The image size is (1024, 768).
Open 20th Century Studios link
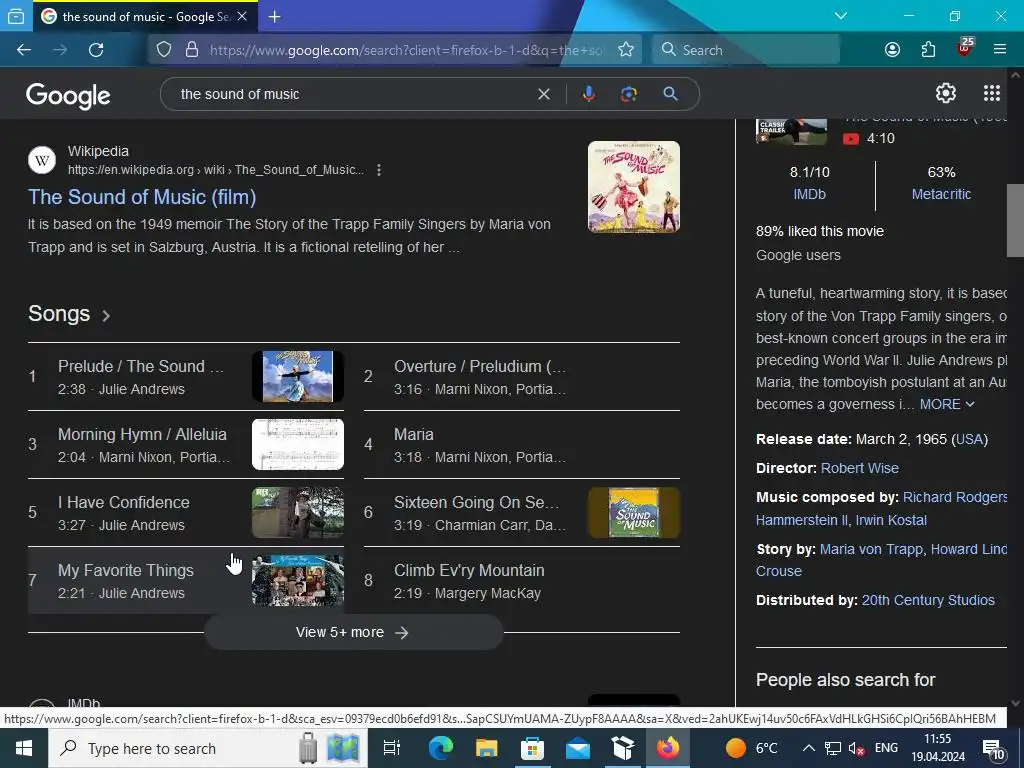(928, 600)
